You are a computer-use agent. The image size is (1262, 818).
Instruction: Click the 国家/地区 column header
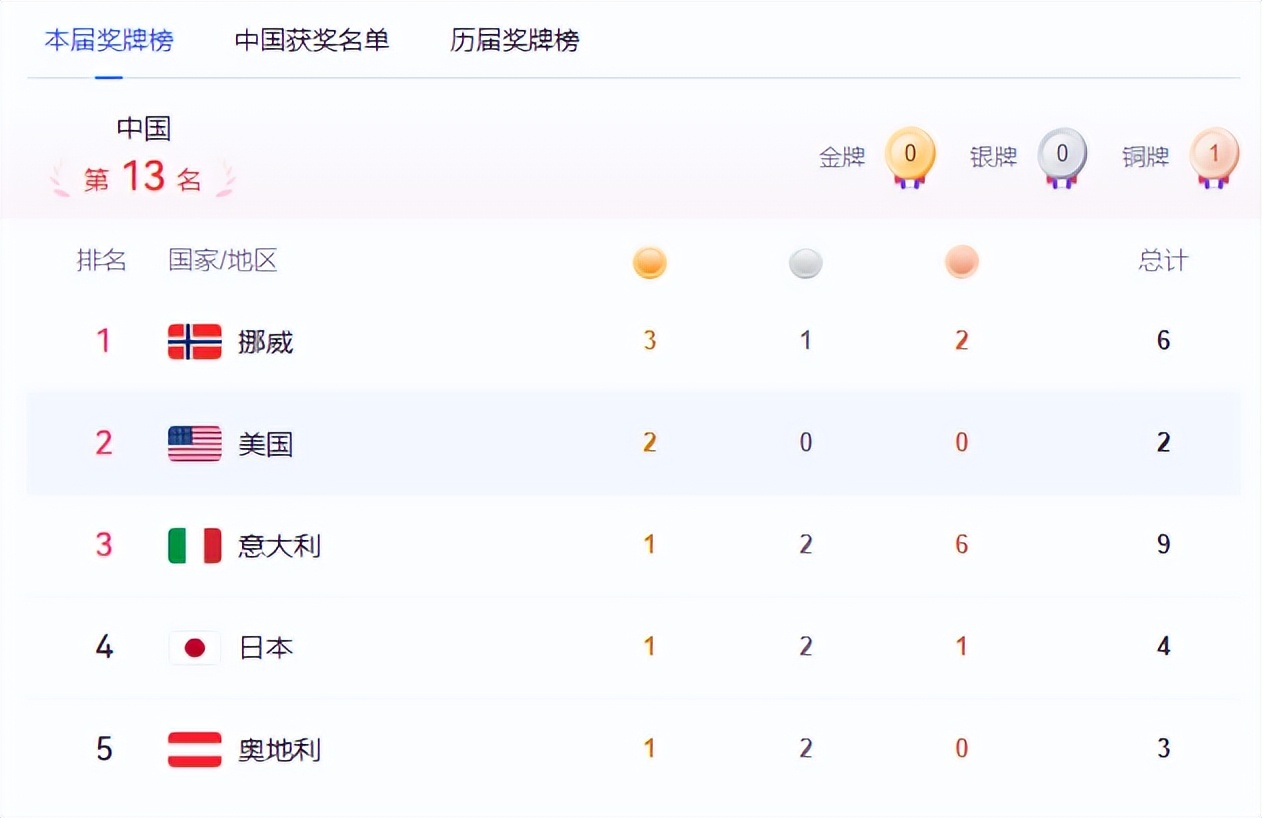point(222,261)
